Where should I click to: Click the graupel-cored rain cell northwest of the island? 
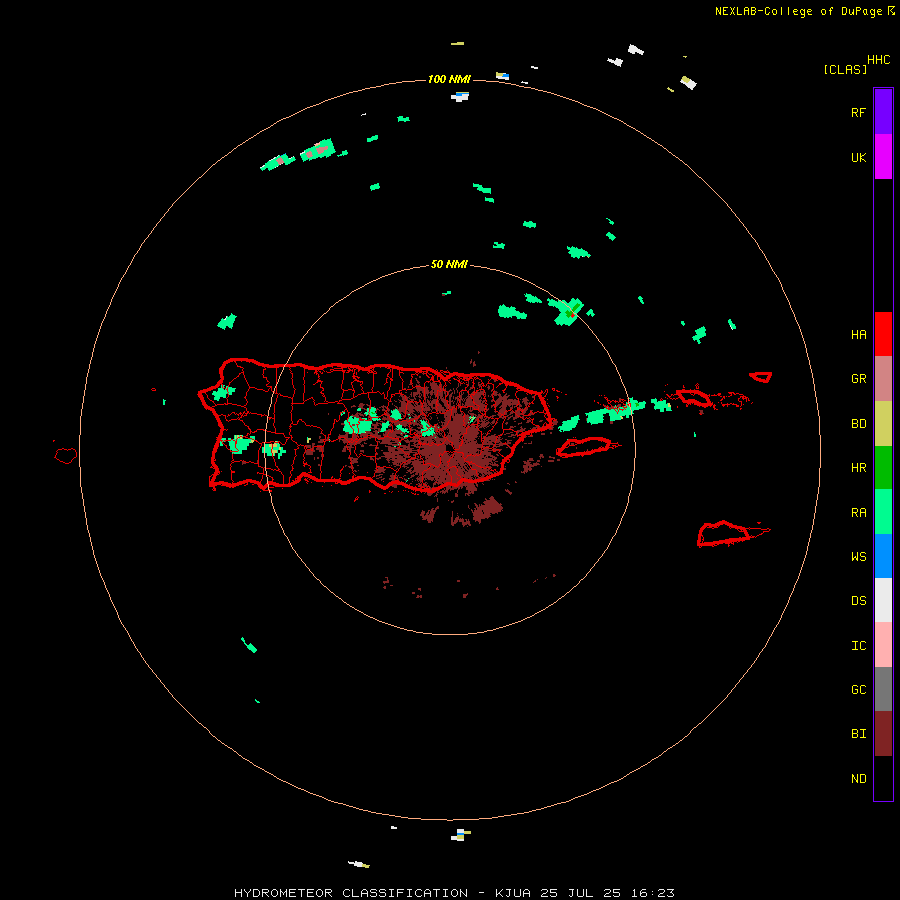[x=318, y=150]
